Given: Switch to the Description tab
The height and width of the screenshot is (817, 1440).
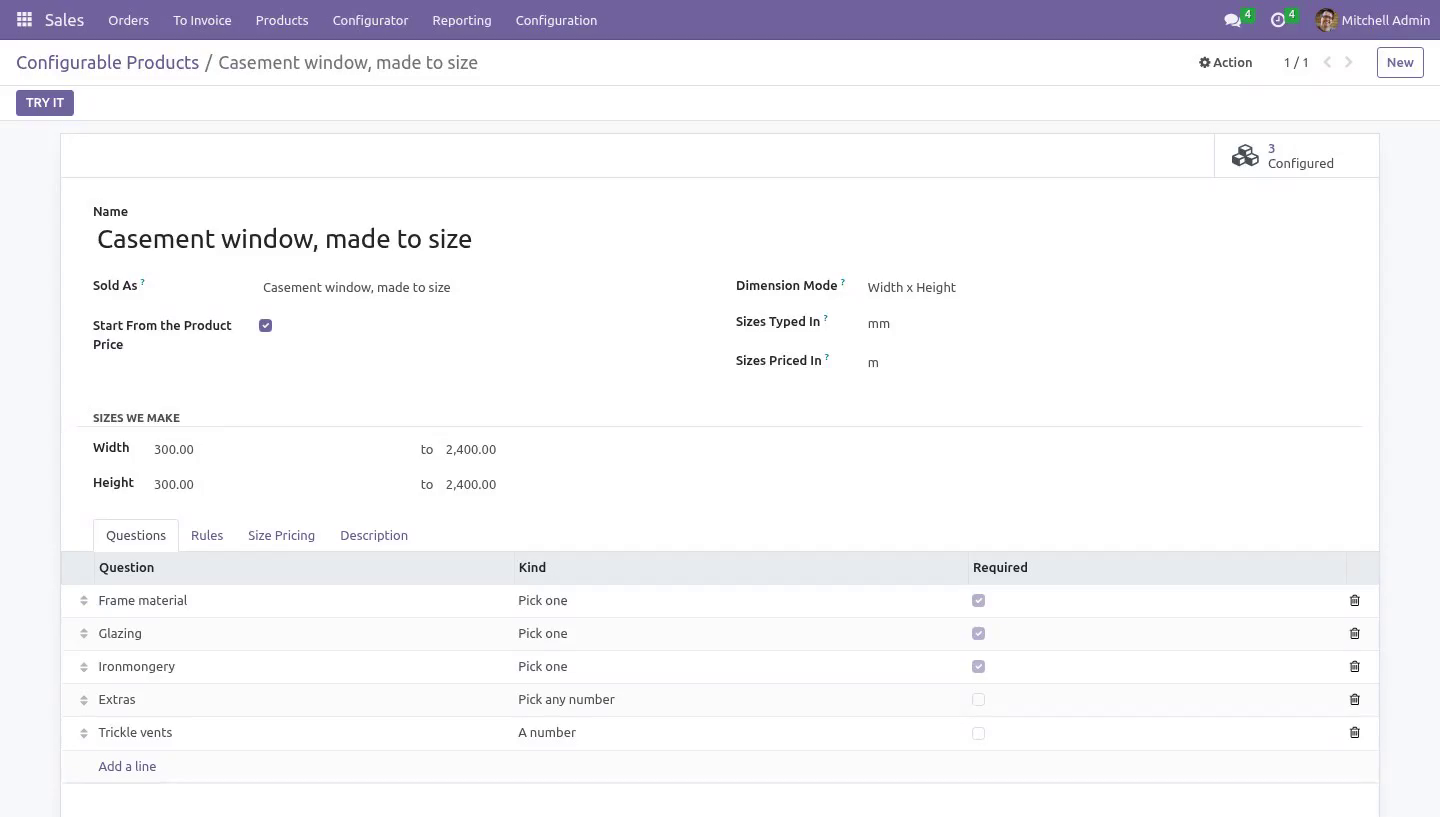Looking at the screenshot, I should tap(374, 536).
